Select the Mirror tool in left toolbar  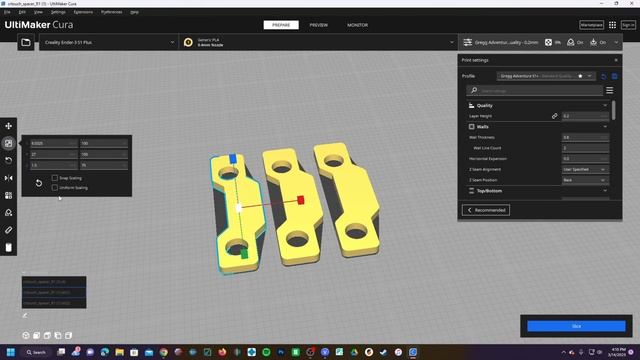point(8,178)
